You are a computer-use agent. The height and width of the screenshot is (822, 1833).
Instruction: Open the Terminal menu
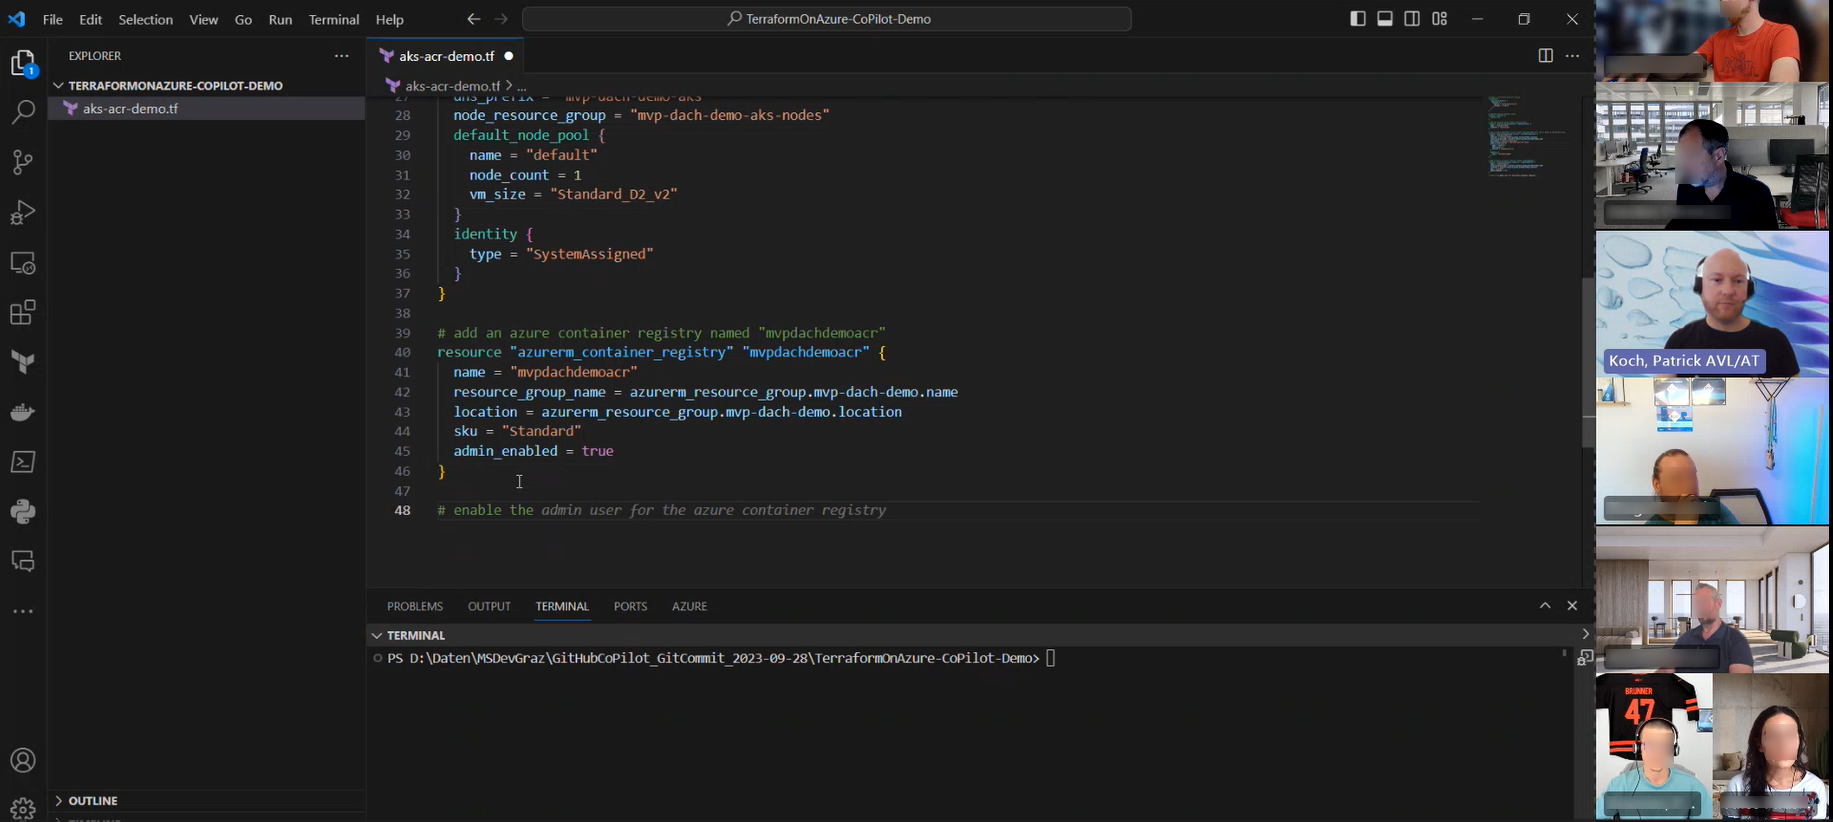(x=333, y=19)
